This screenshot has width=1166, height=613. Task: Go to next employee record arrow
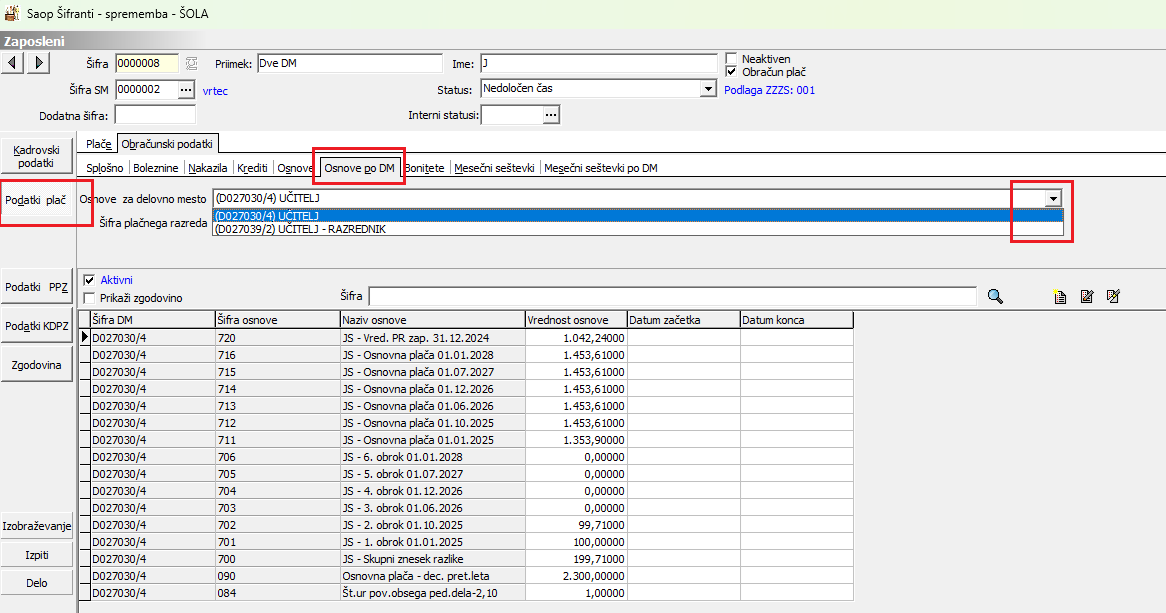[38, 63]
